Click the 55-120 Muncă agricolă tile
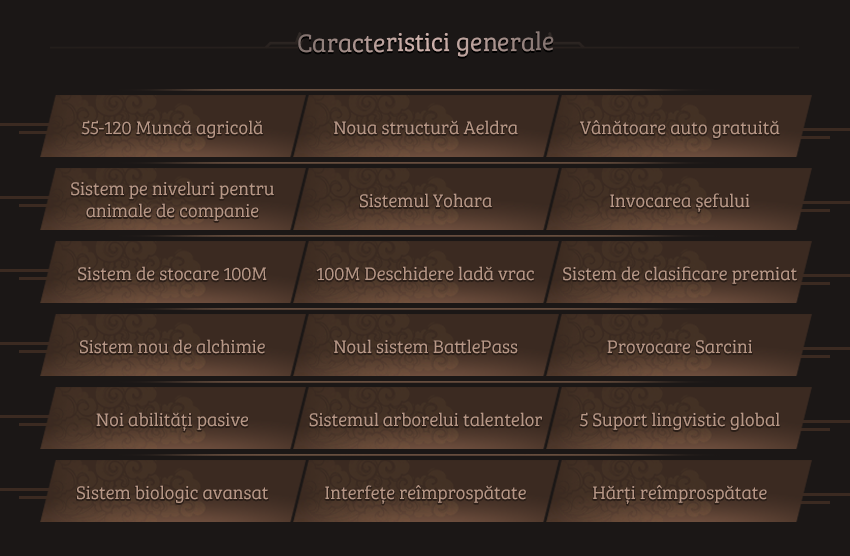Screen dimensions: 850x556 (x=173, y=126)
